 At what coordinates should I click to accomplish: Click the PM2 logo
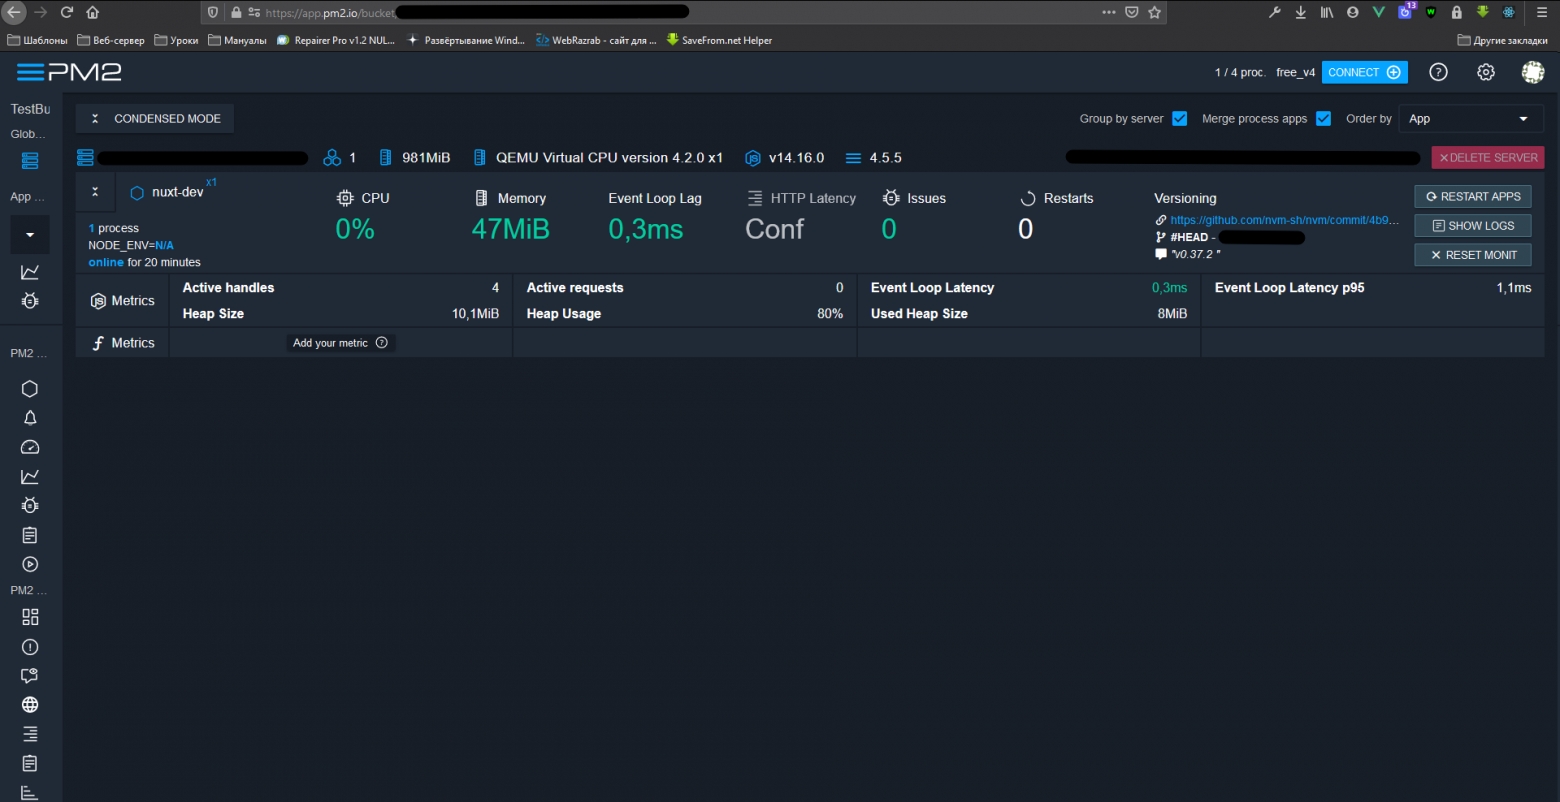pos(69,72)
